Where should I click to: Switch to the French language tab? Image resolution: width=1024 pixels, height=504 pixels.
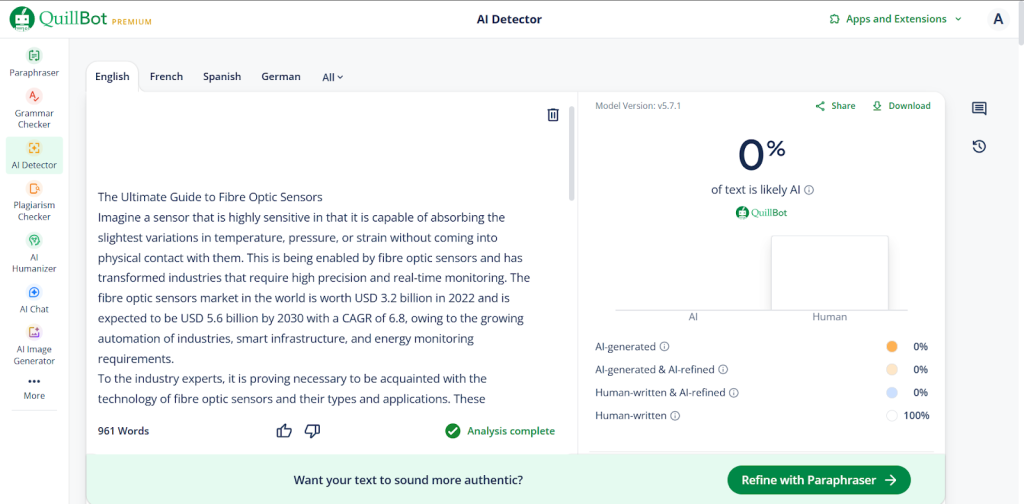click(166, 77)
